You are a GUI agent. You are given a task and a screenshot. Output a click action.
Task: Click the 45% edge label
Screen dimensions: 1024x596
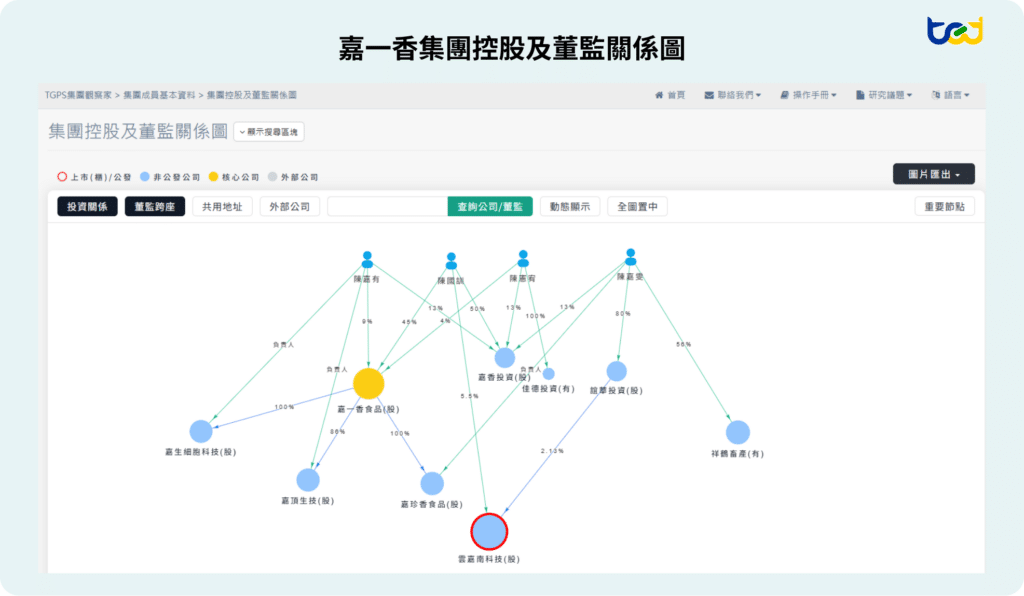click(x=409, y=322)
